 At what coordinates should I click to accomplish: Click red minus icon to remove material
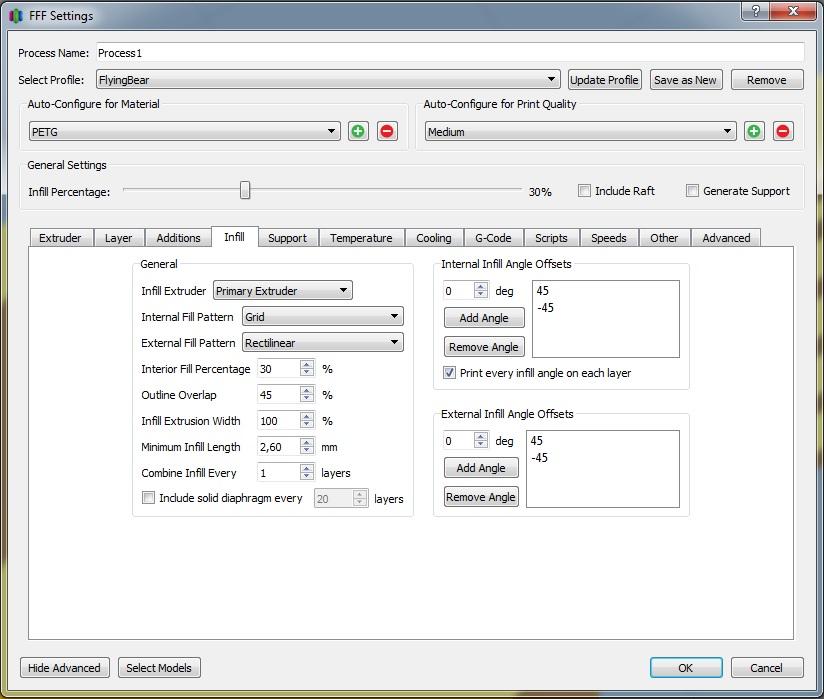click(387, 131)
